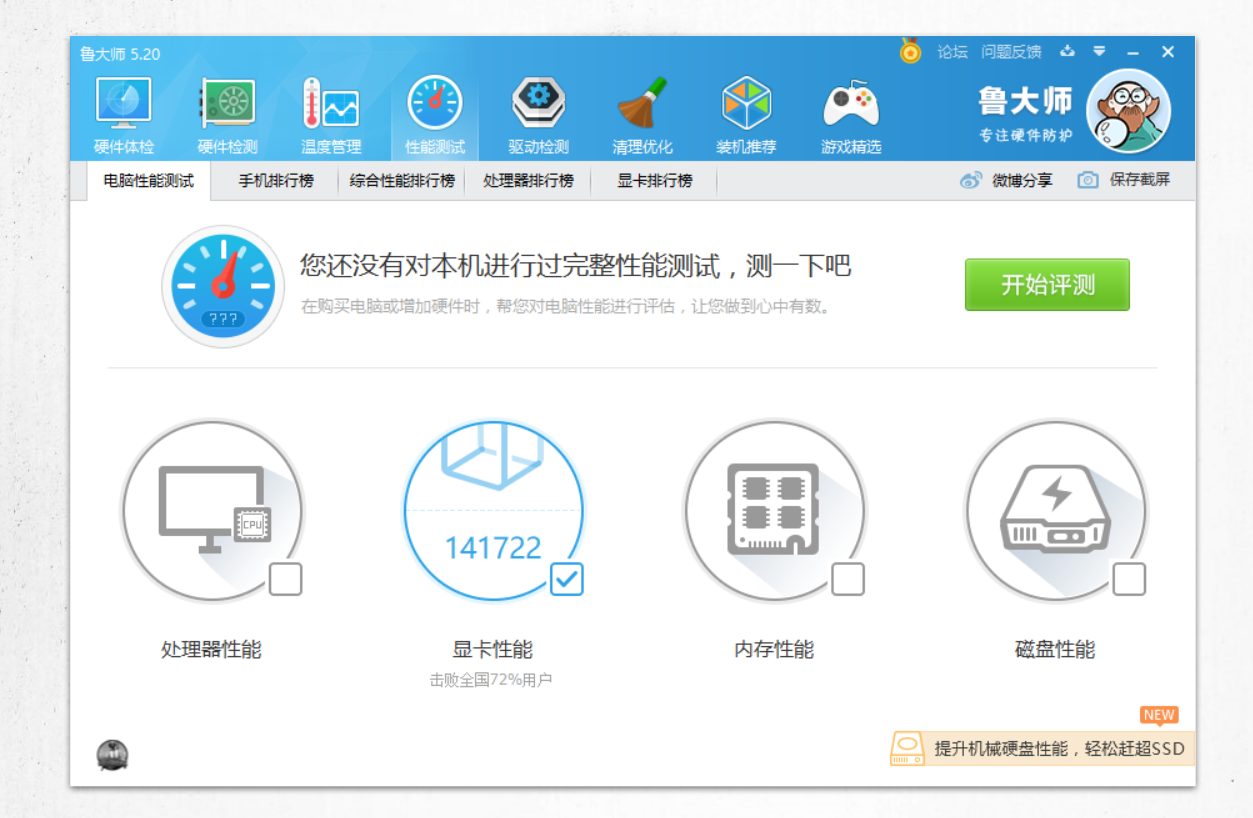Switch to 处理器排行榜 tab
Image resolution: width=1253 pixels, height=818 pixels.
point(528,181)
